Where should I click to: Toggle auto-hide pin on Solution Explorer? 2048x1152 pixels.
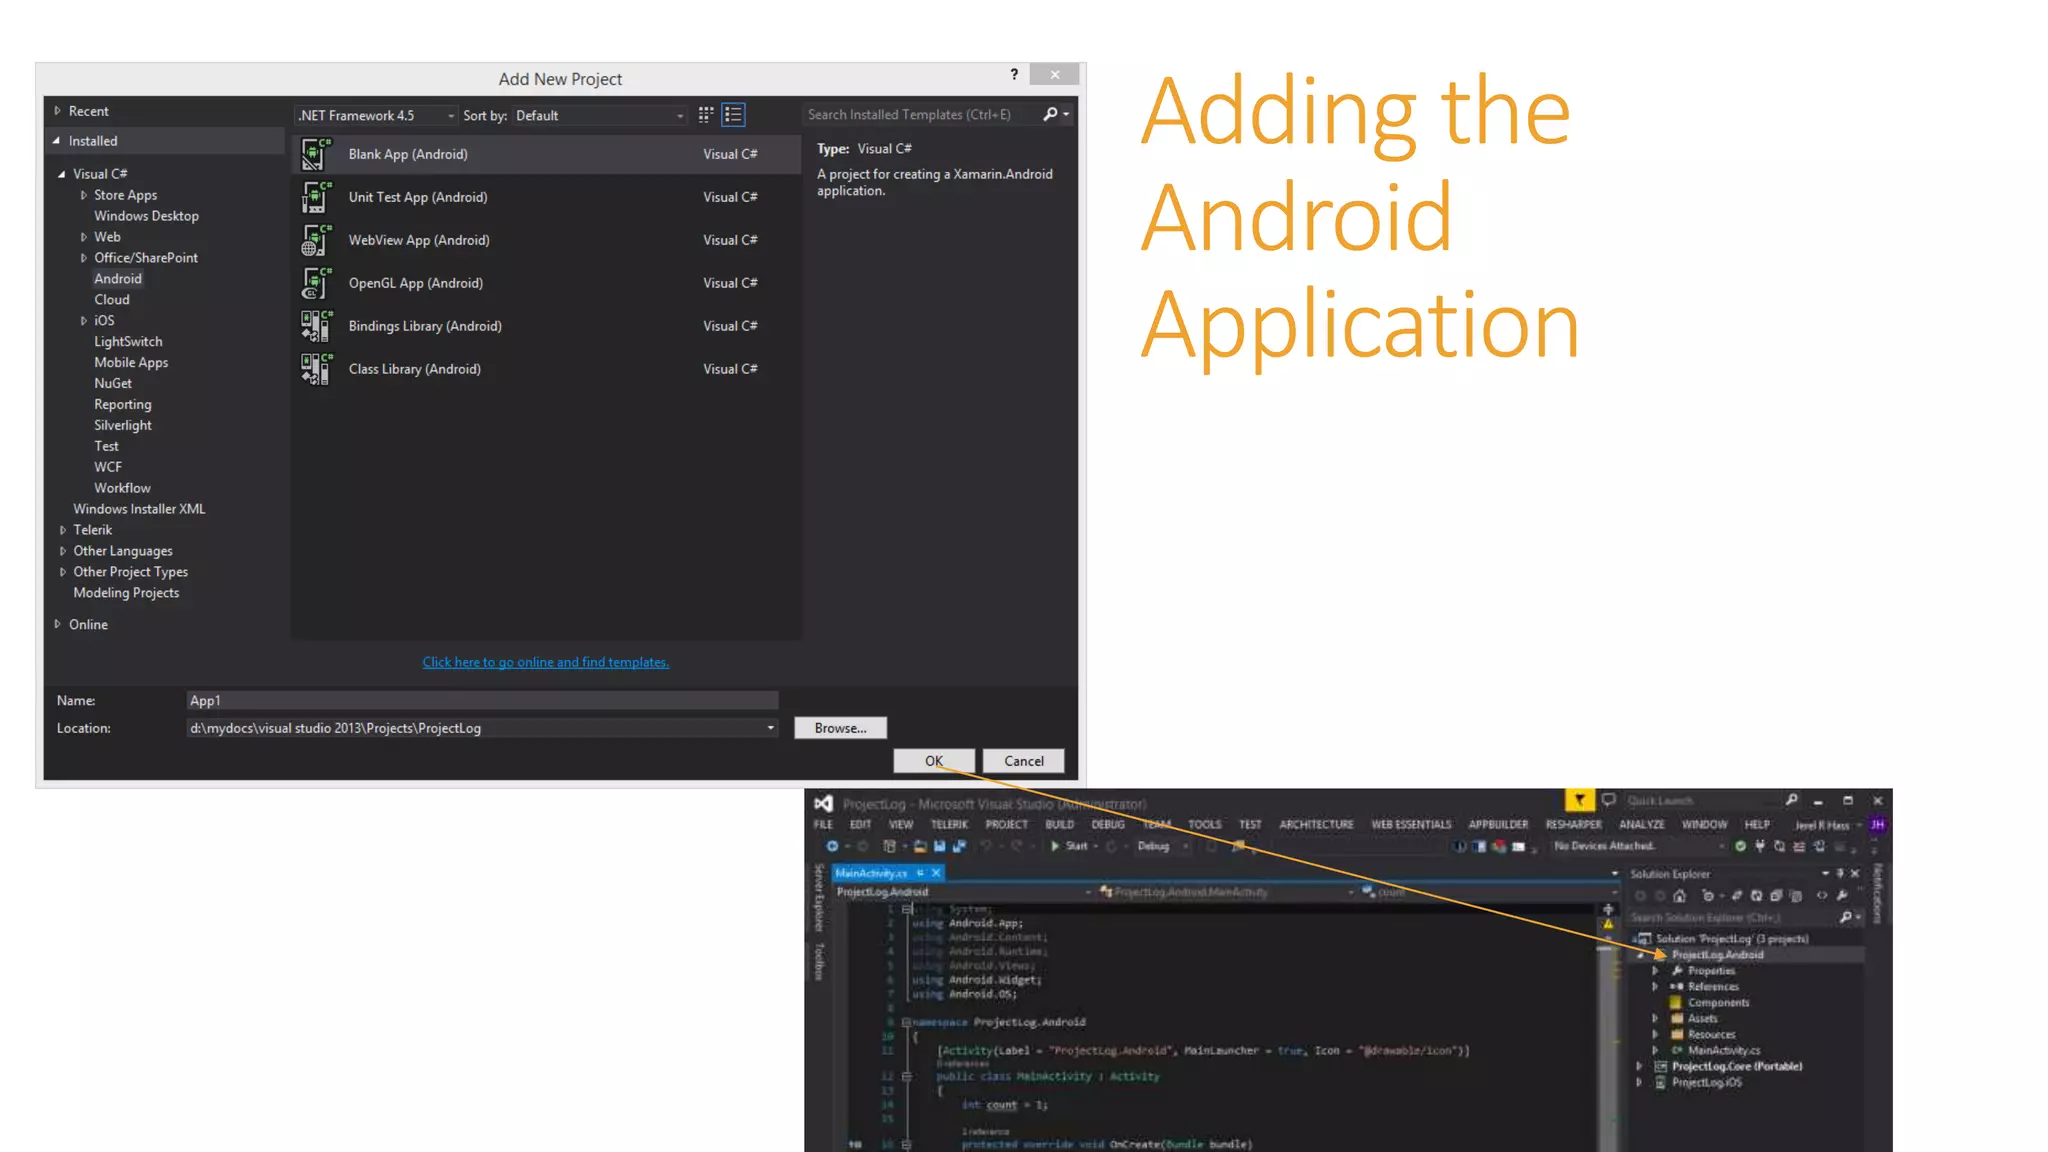[1840, 873]
